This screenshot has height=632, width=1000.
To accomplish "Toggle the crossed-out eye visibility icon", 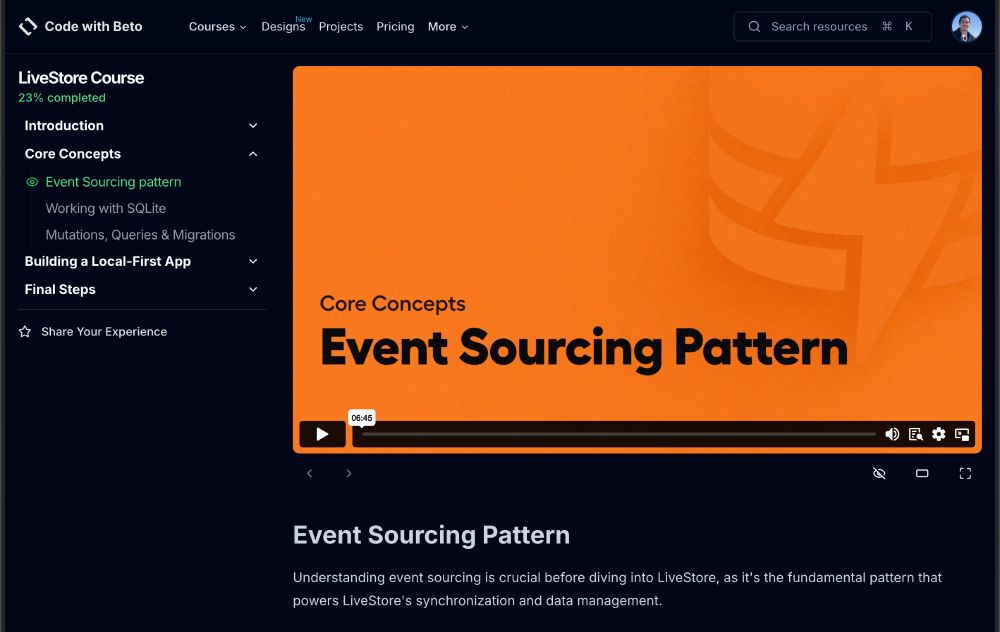I will click(x=879, y=473).
